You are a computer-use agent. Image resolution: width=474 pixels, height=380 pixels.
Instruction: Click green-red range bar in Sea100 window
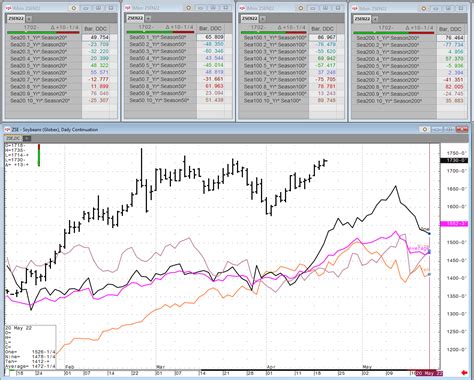tap(274, 32)
